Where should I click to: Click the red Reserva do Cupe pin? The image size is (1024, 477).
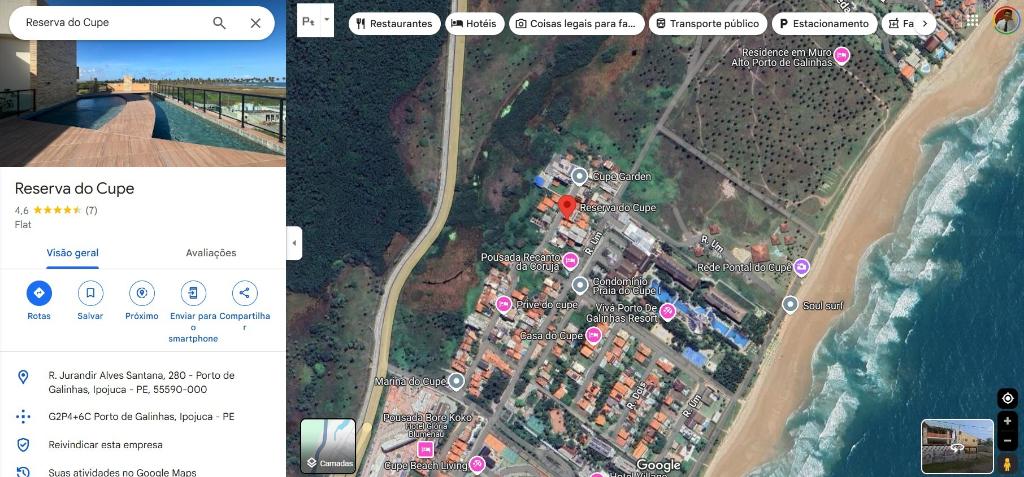coord(567,206)
